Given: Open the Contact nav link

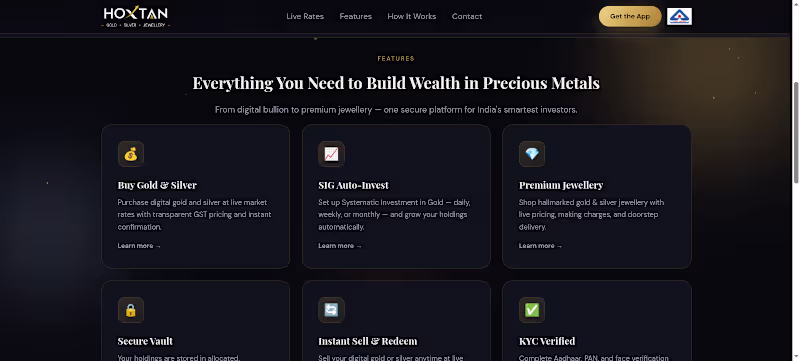Looking at the screenshot, I should point(467,16).
